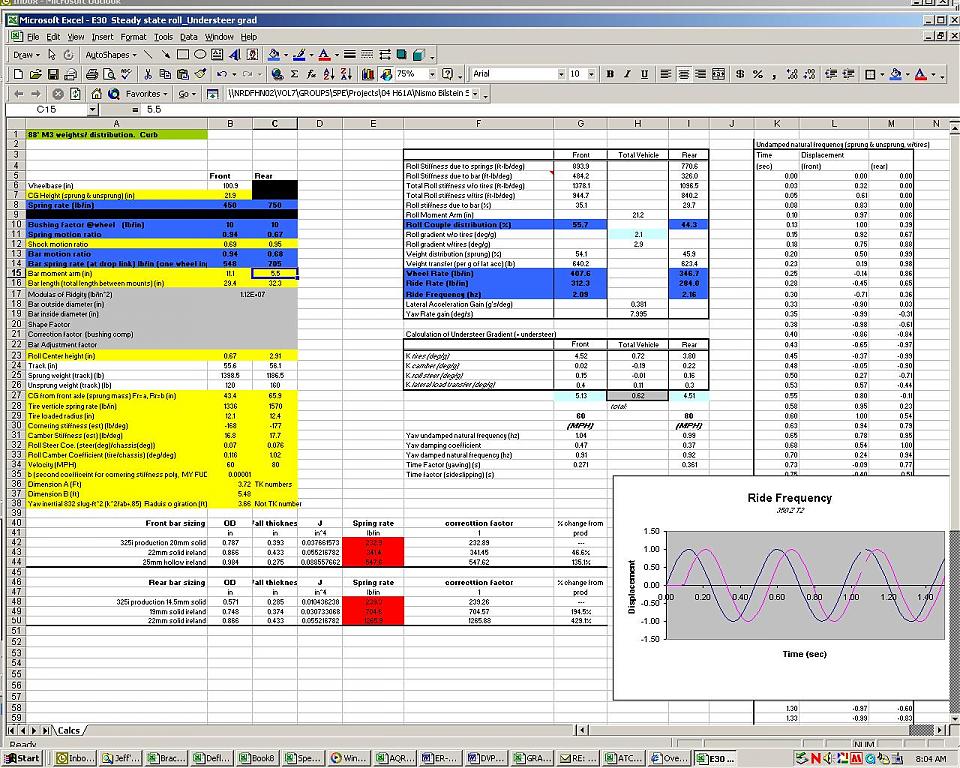Click the Merge and Center icon
Viewport: 960px width, 768px height.
coord(719,74)
